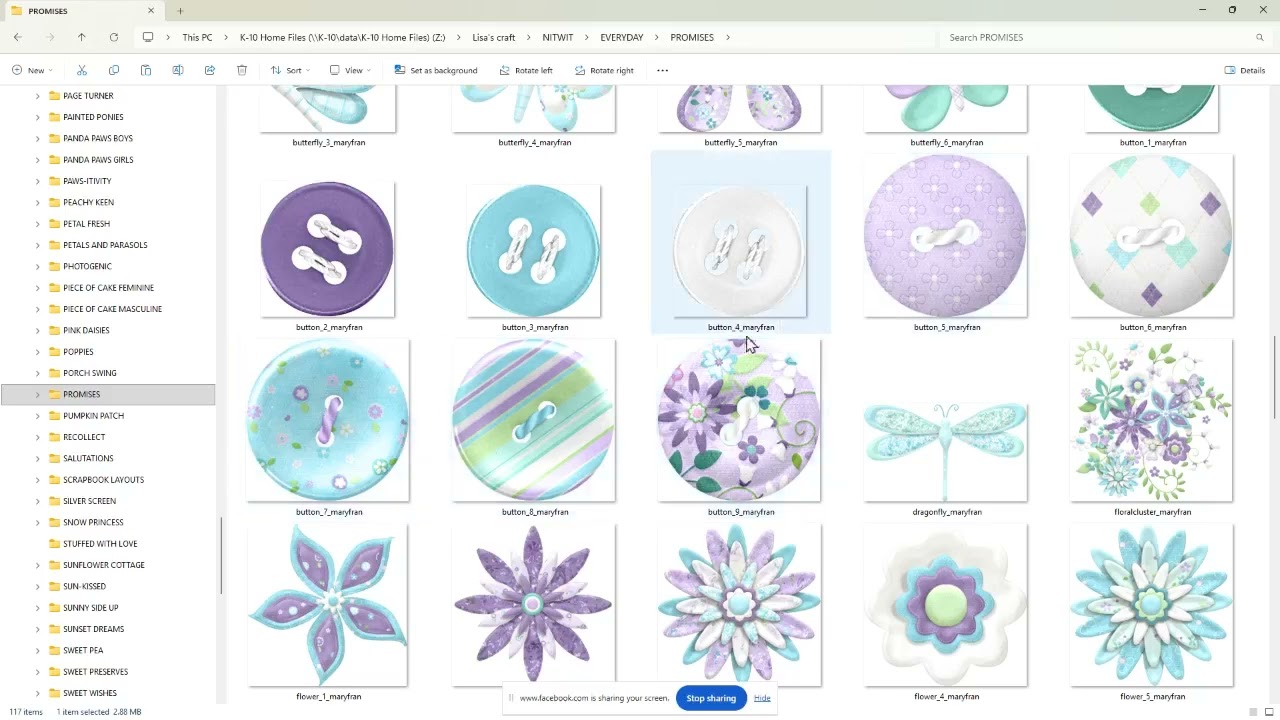The height and width of the screenshot is (720, 1280).
Task: Click the Hide link in sharing bar
Action: pos(762,698)
